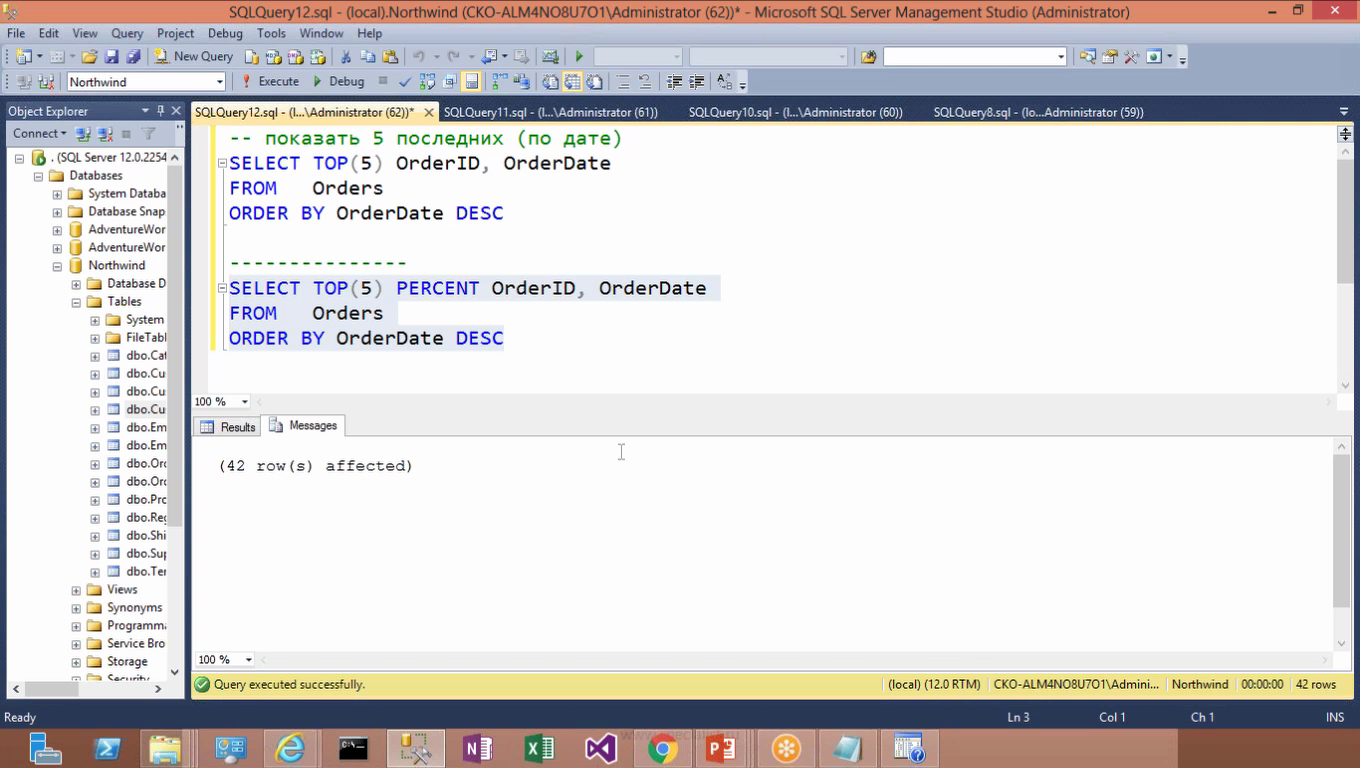Image resolution: width=1360 pixels, height=768 pixels.
Task: Collapse the Databases tree node
Action: (38, 176)
